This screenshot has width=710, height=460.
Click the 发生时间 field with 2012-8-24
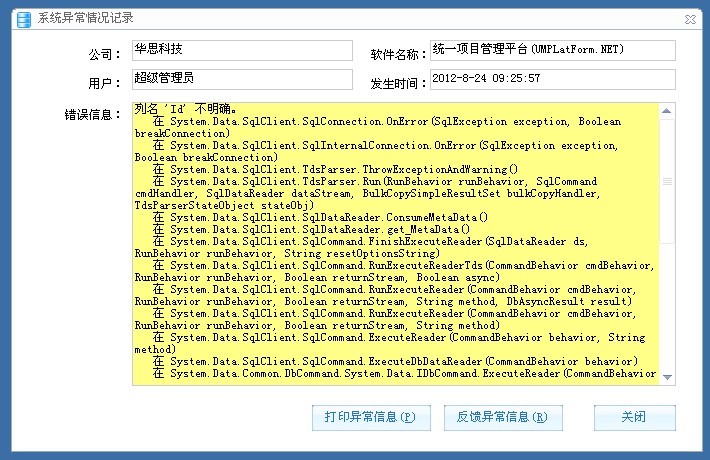pos(552,79)
